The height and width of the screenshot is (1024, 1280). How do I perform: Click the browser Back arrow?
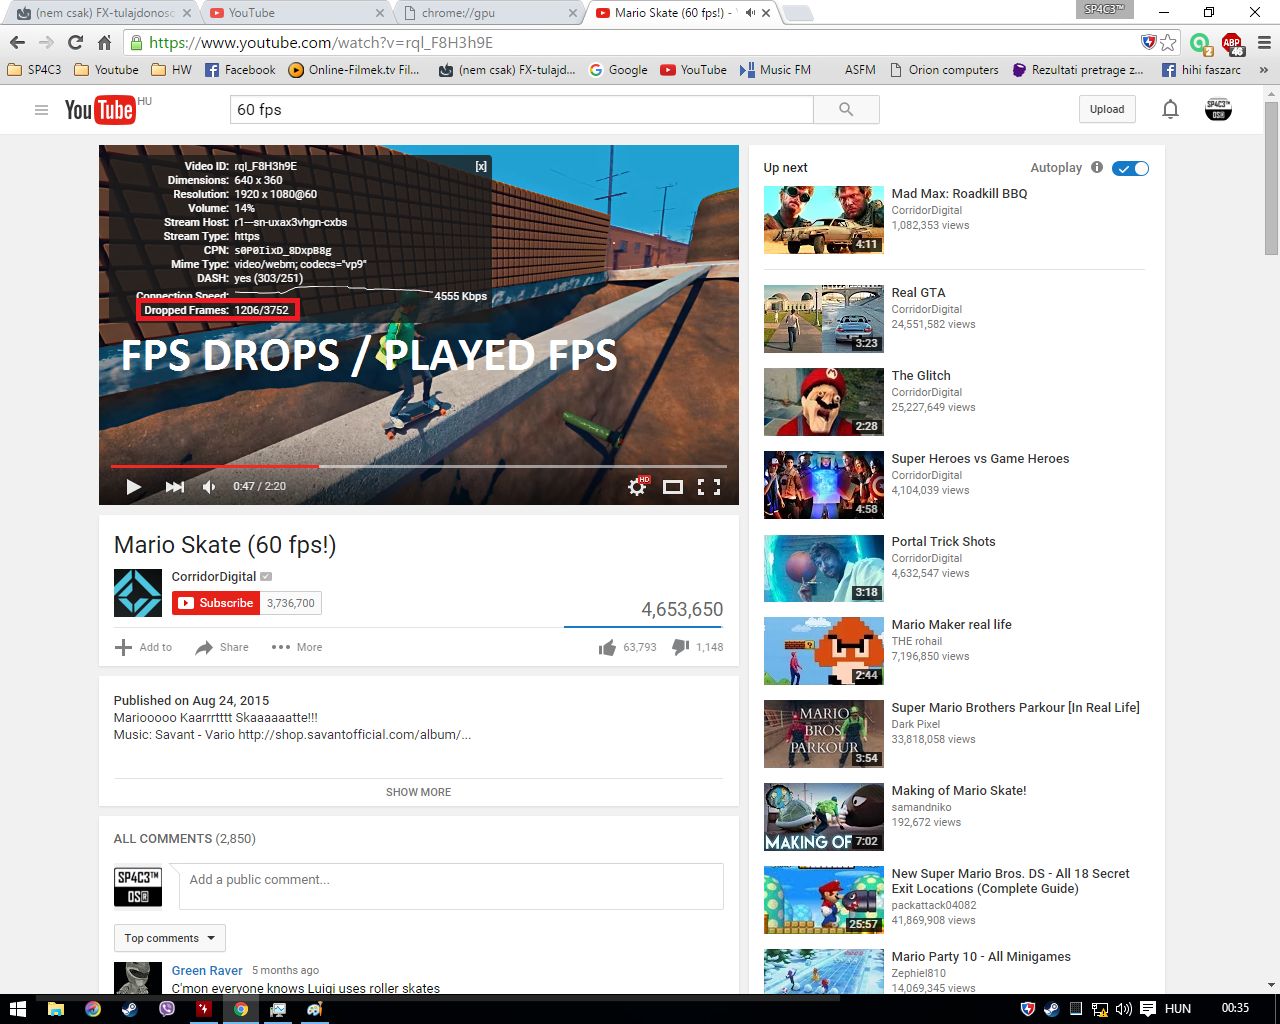(17, 43)
